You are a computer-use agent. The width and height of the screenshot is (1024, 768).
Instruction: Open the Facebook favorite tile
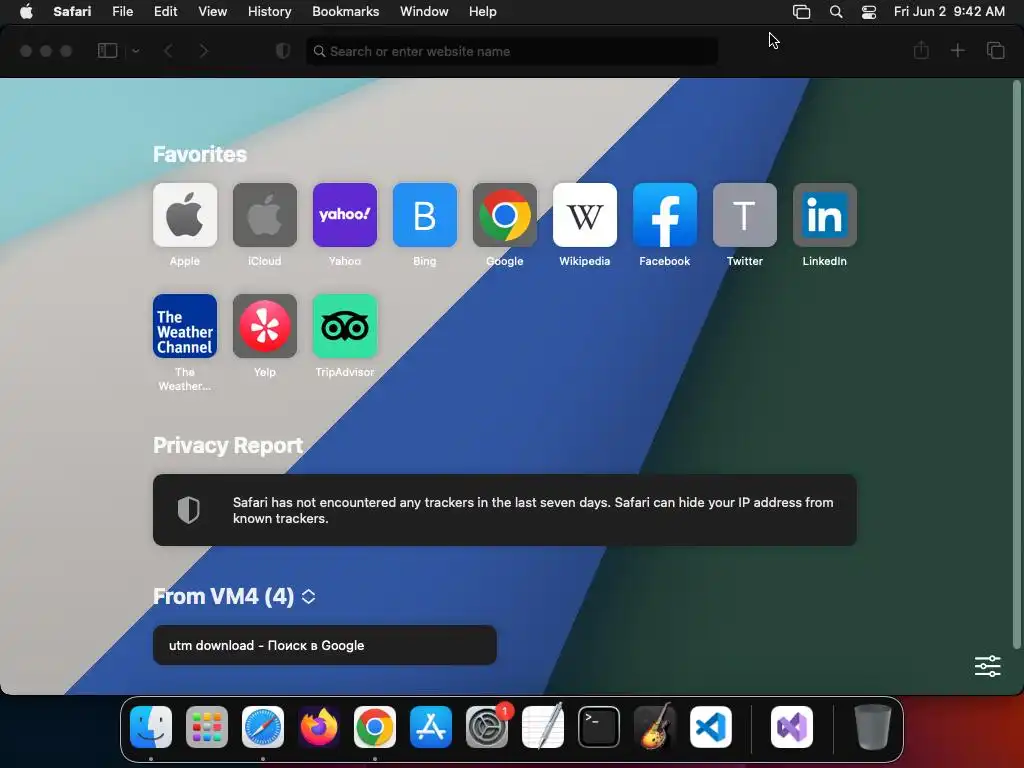tap(665, 215)
